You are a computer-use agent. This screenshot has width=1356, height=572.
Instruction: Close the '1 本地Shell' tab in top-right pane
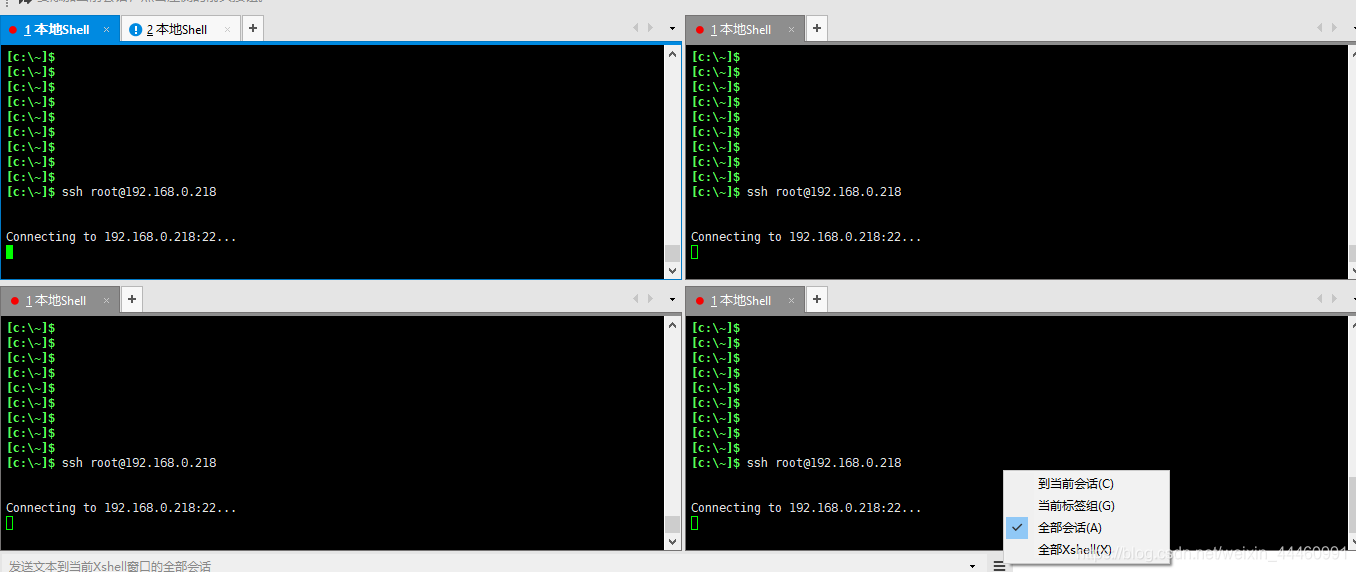791,30
